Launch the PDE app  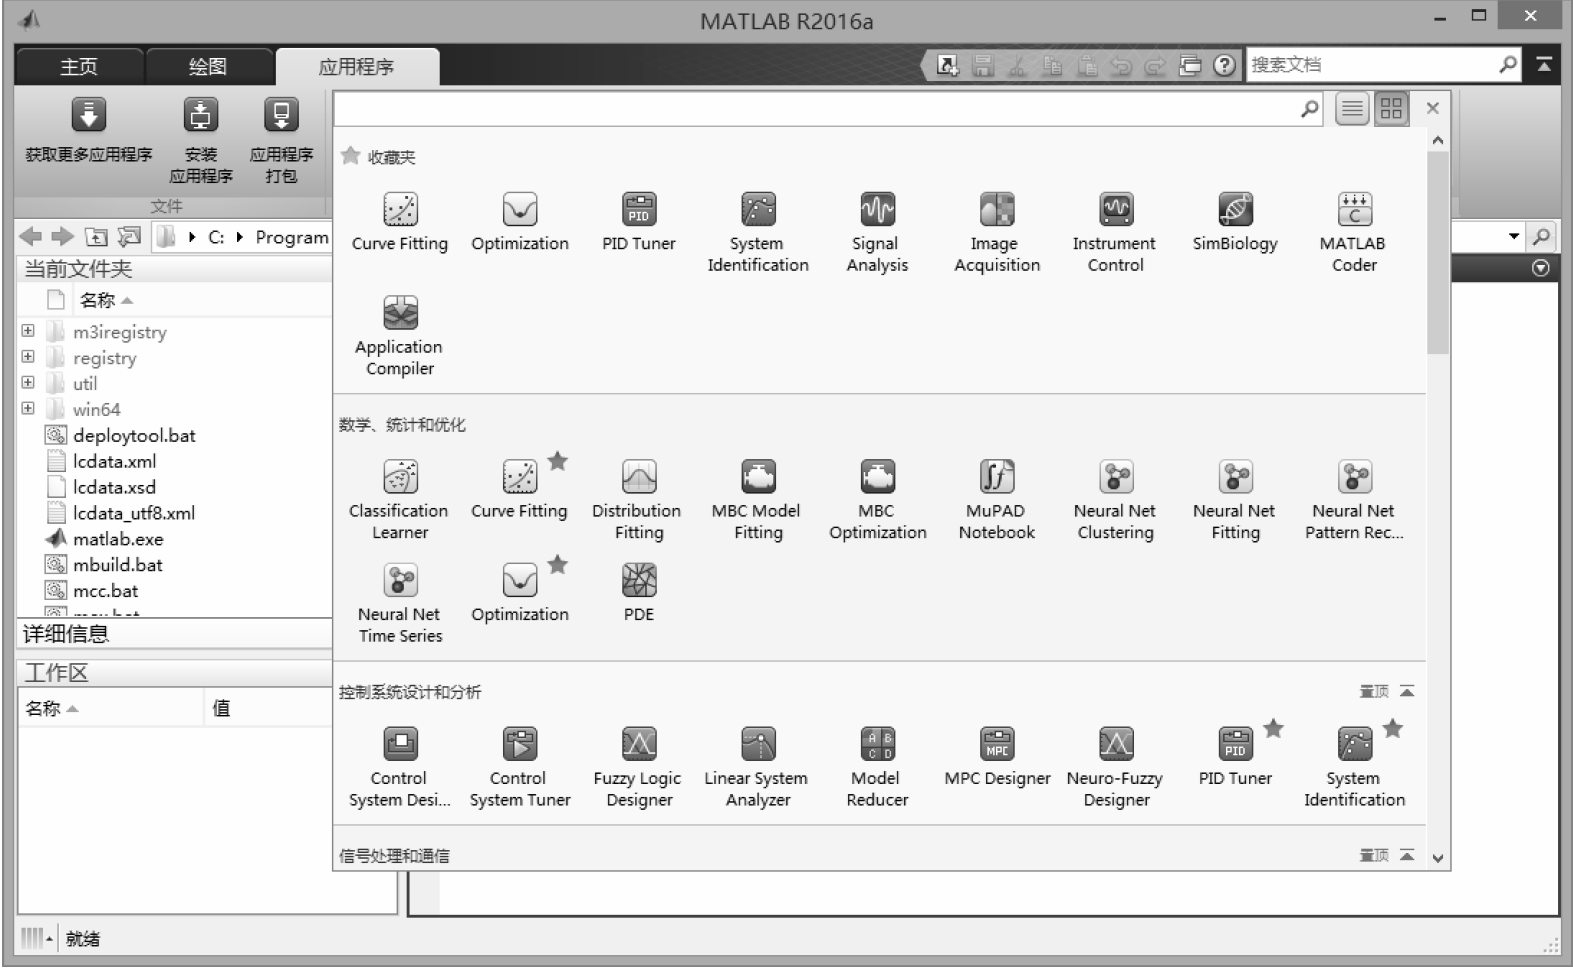[x=639, y=592]
